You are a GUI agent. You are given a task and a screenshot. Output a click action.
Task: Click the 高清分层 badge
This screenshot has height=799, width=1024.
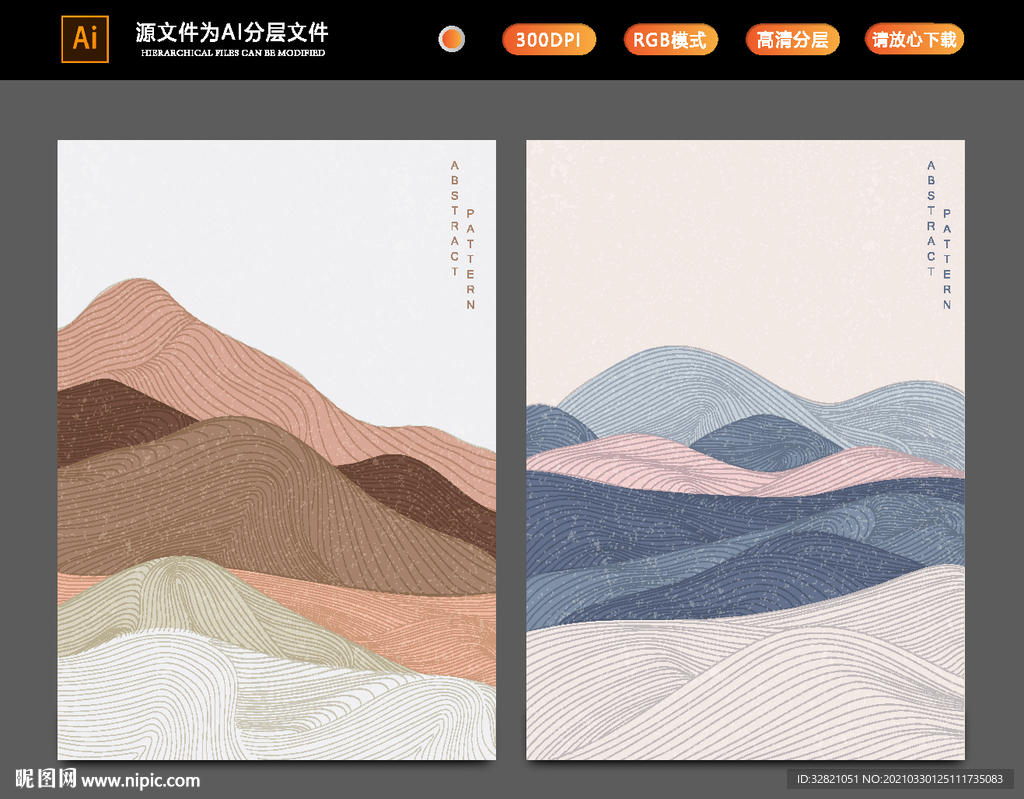tap(792, 40)
